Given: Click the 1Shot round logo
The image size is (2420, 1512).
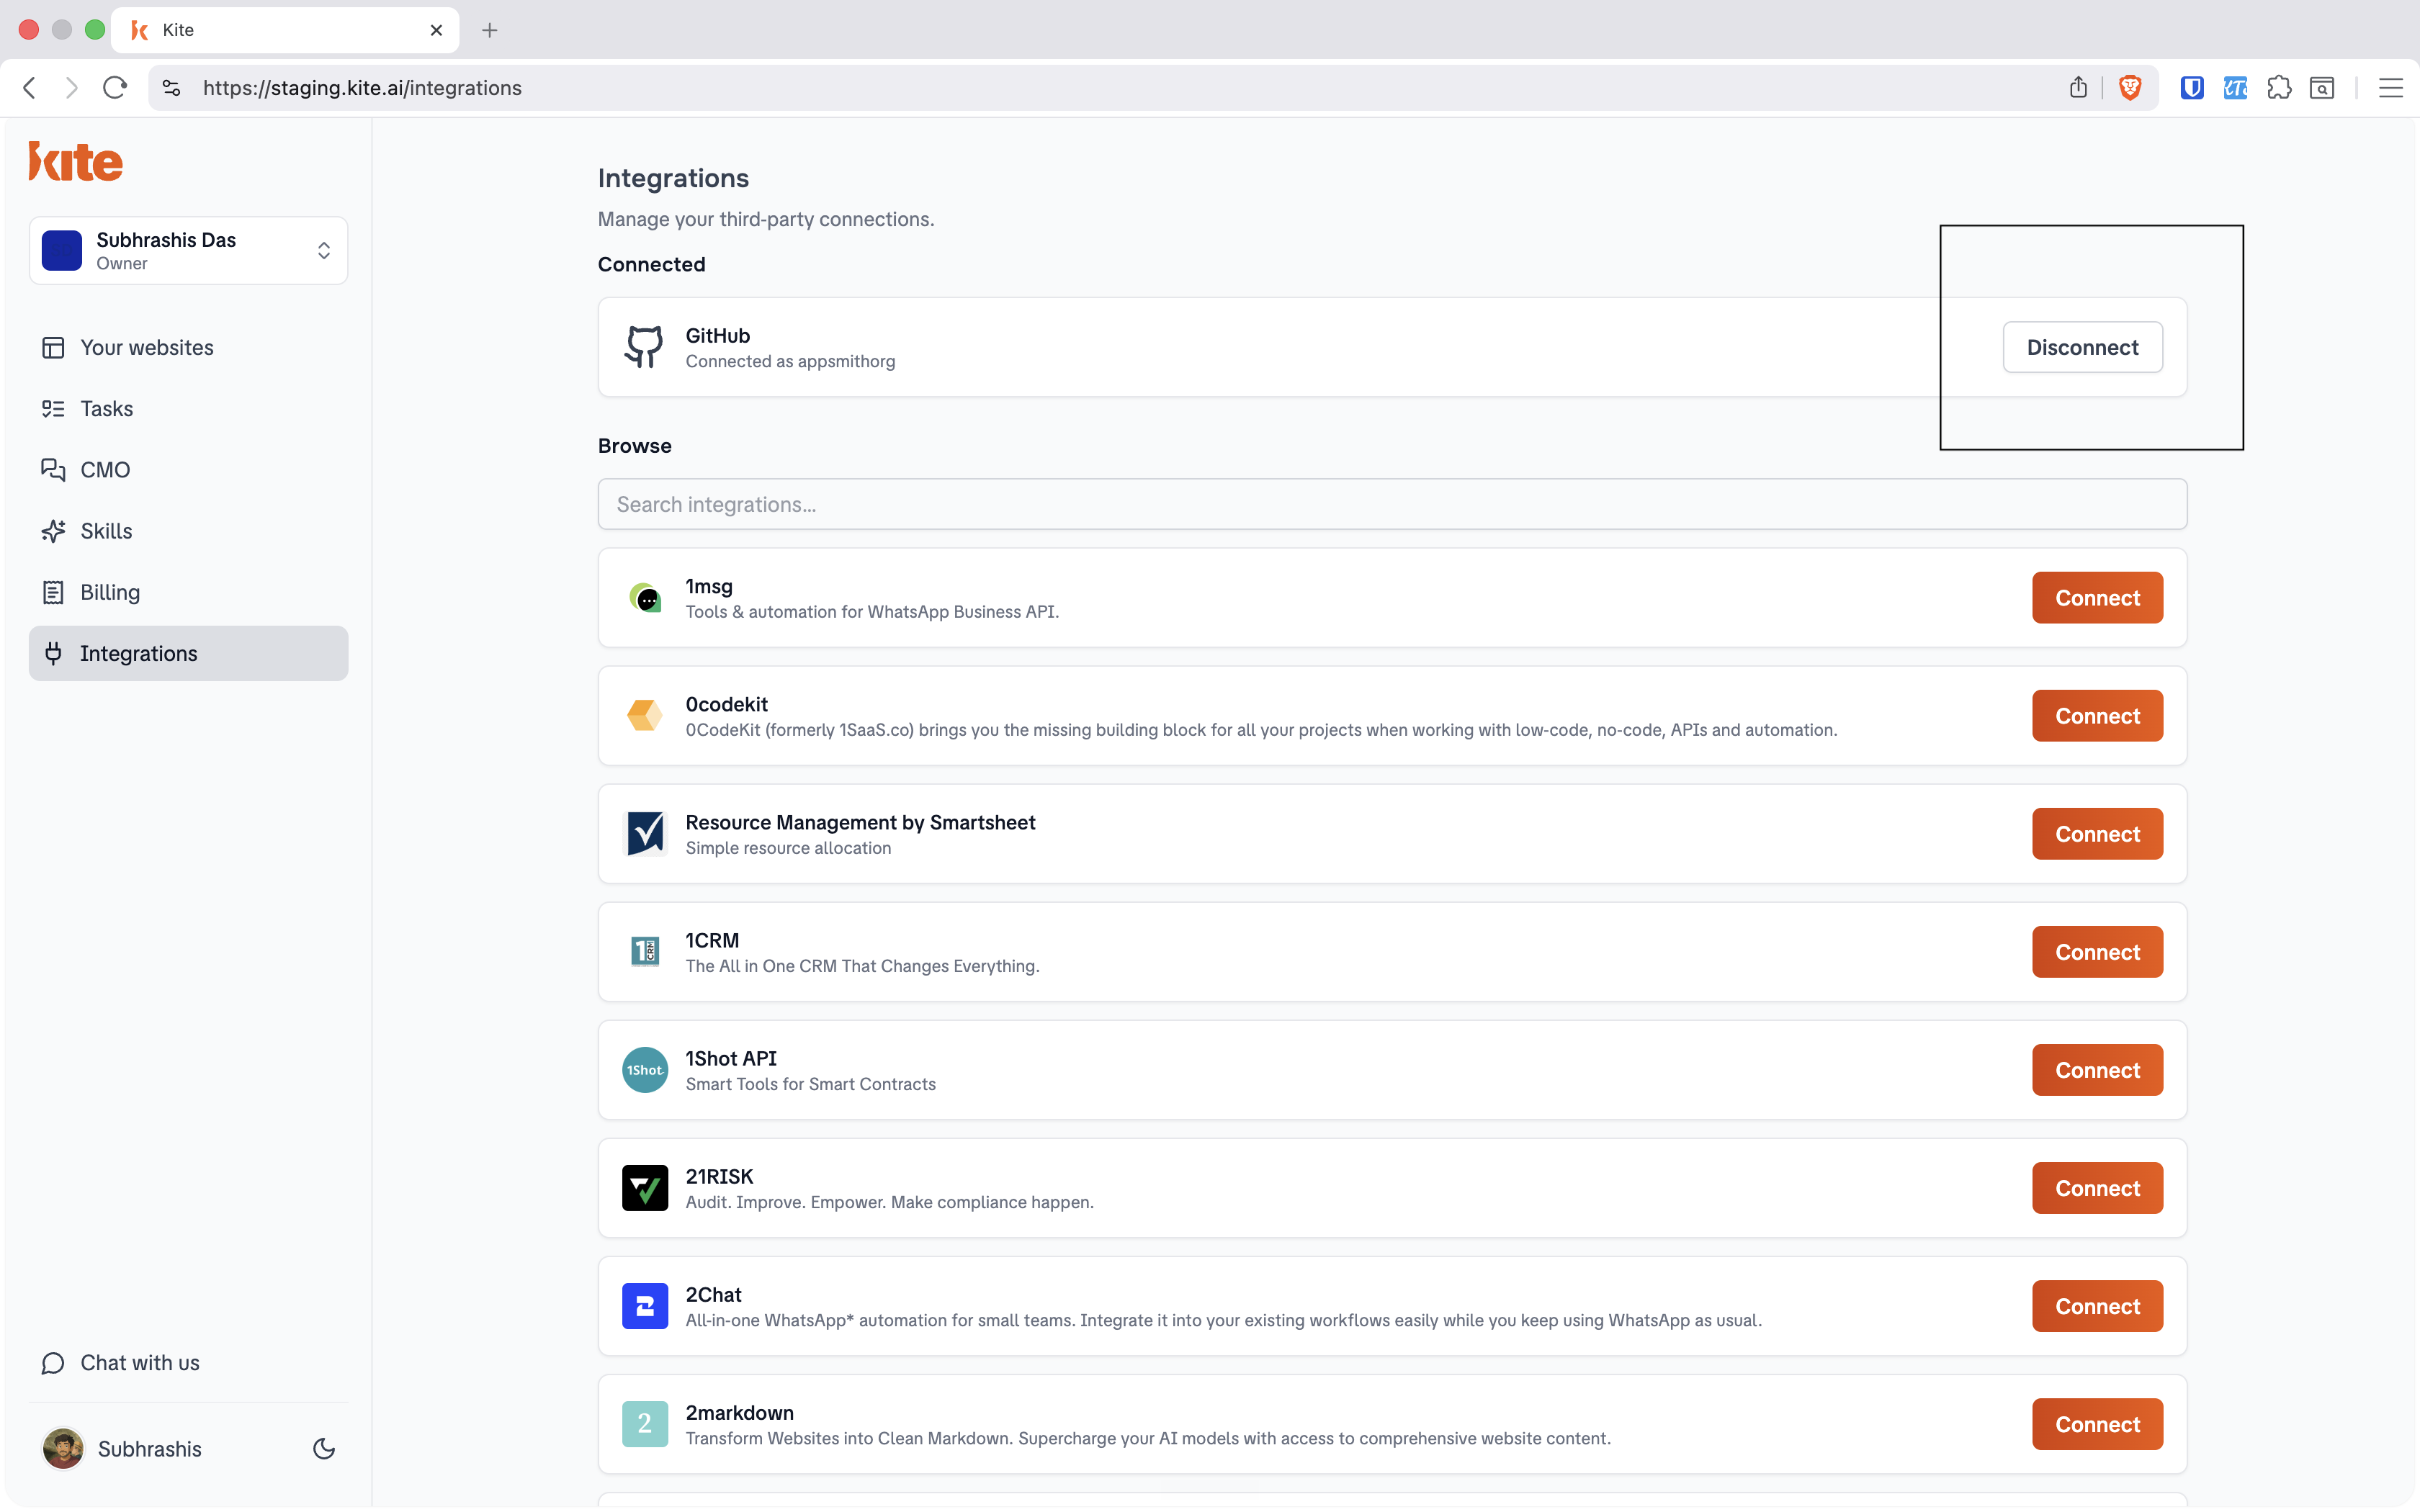Looking at the screenshot, I should point(645,1070).
